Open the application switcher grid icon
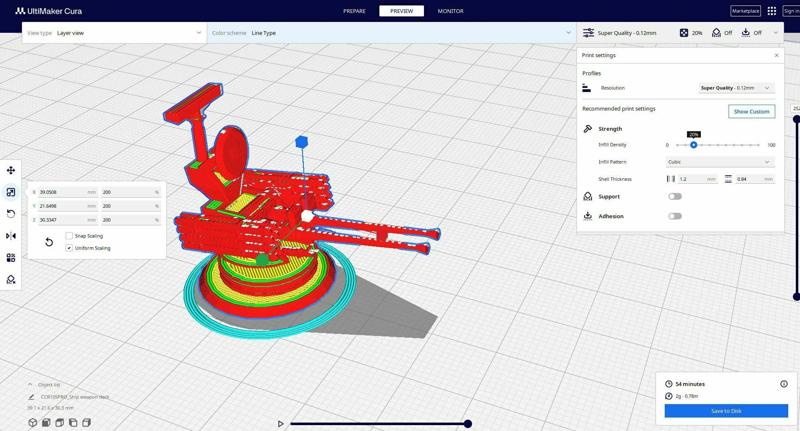The width and height of the screenshot is (800, 431). [772, 11]
